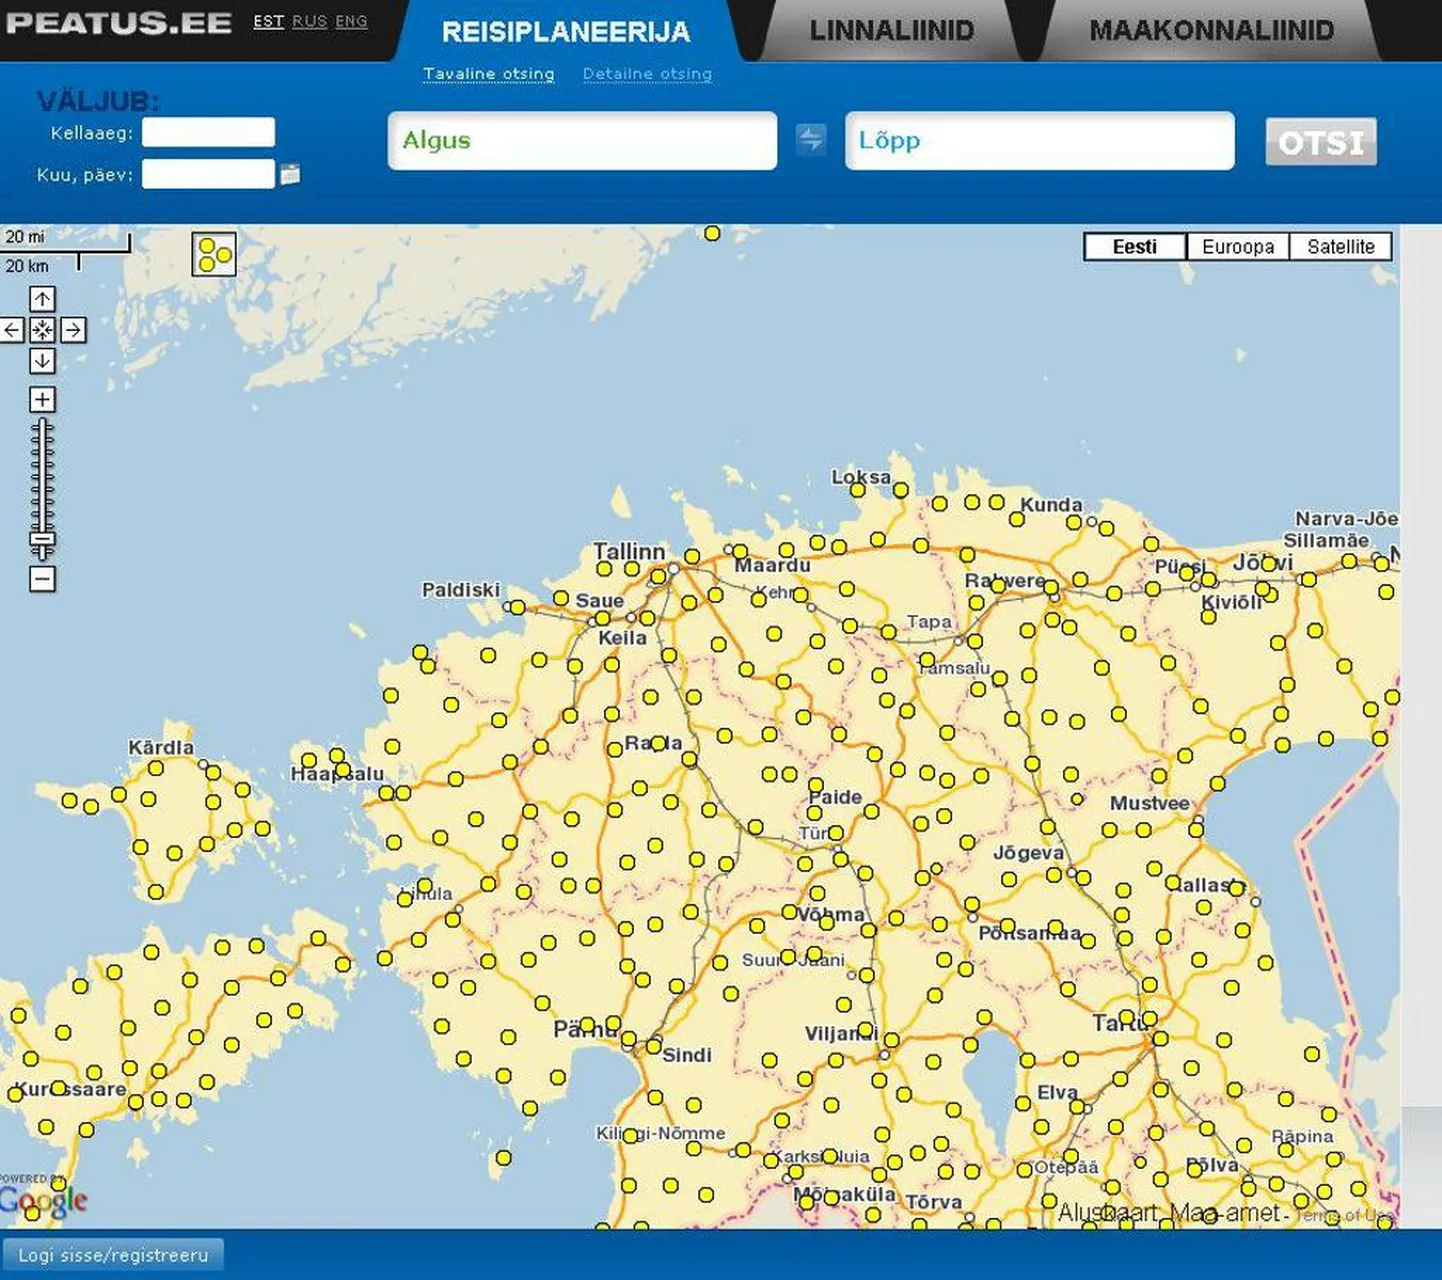Pan the map left with the arrow

[12, 330]
